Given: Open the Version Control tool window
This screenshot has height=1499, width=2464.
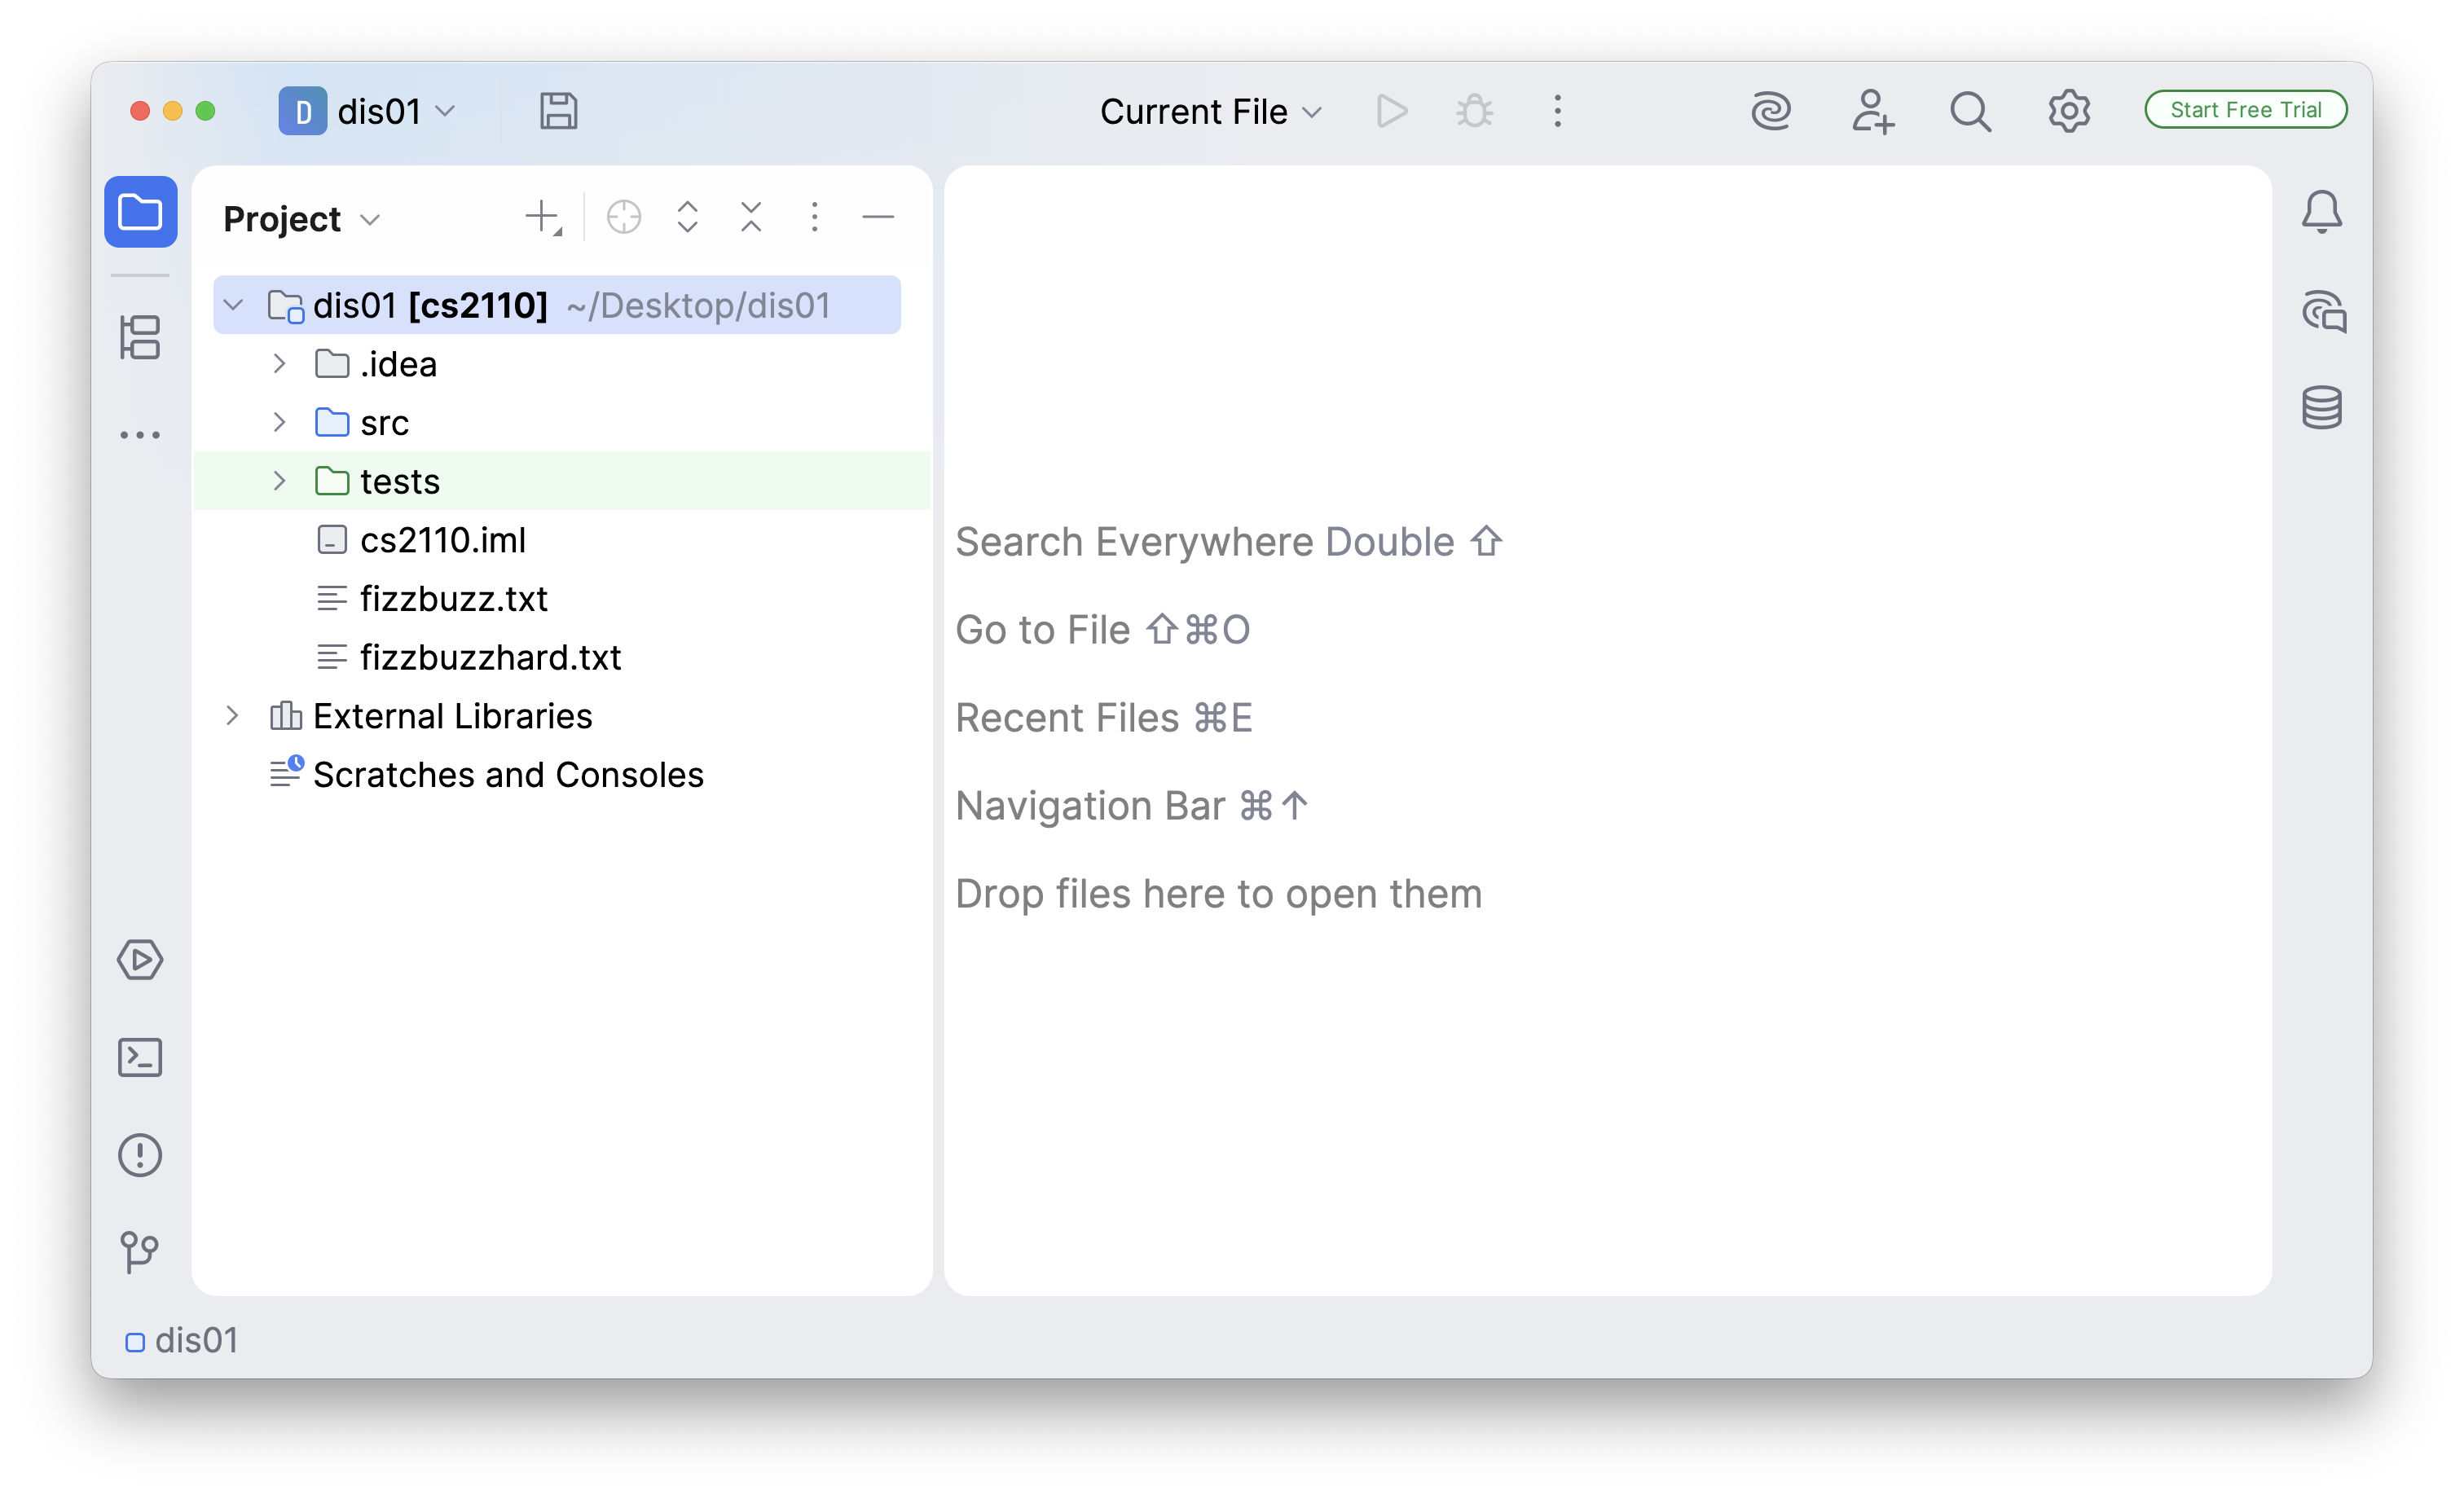Looking at the screenshot, I should coord(140,1252).
